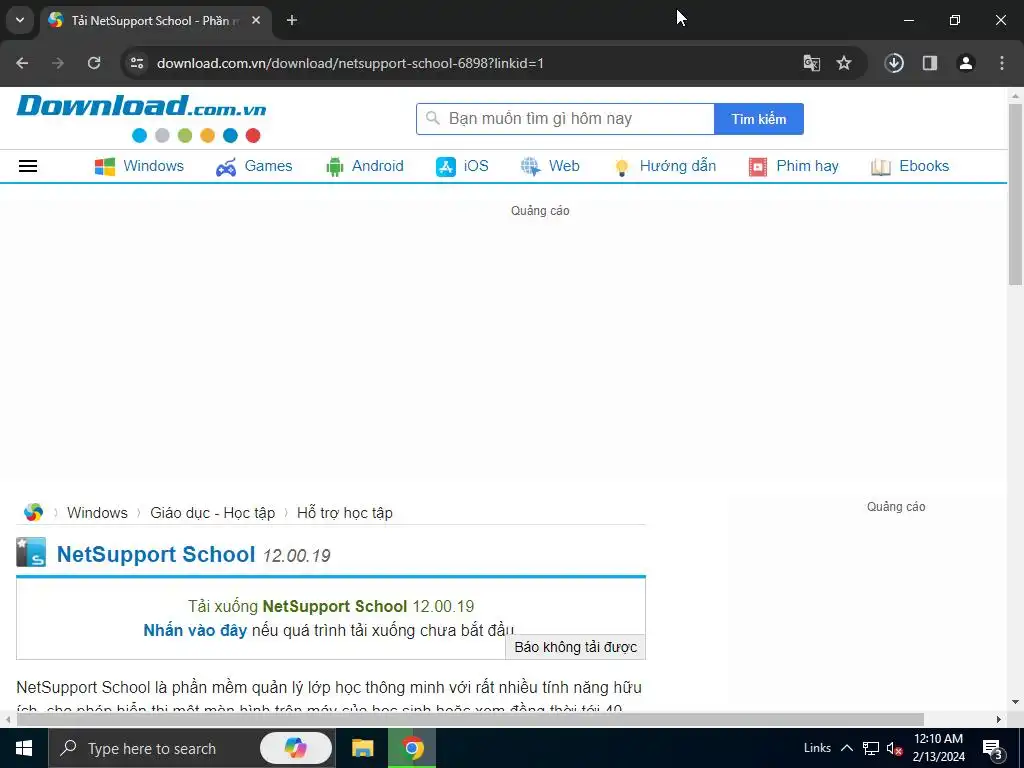
Task: Go back to the previous page
Action: coord(22,63)
